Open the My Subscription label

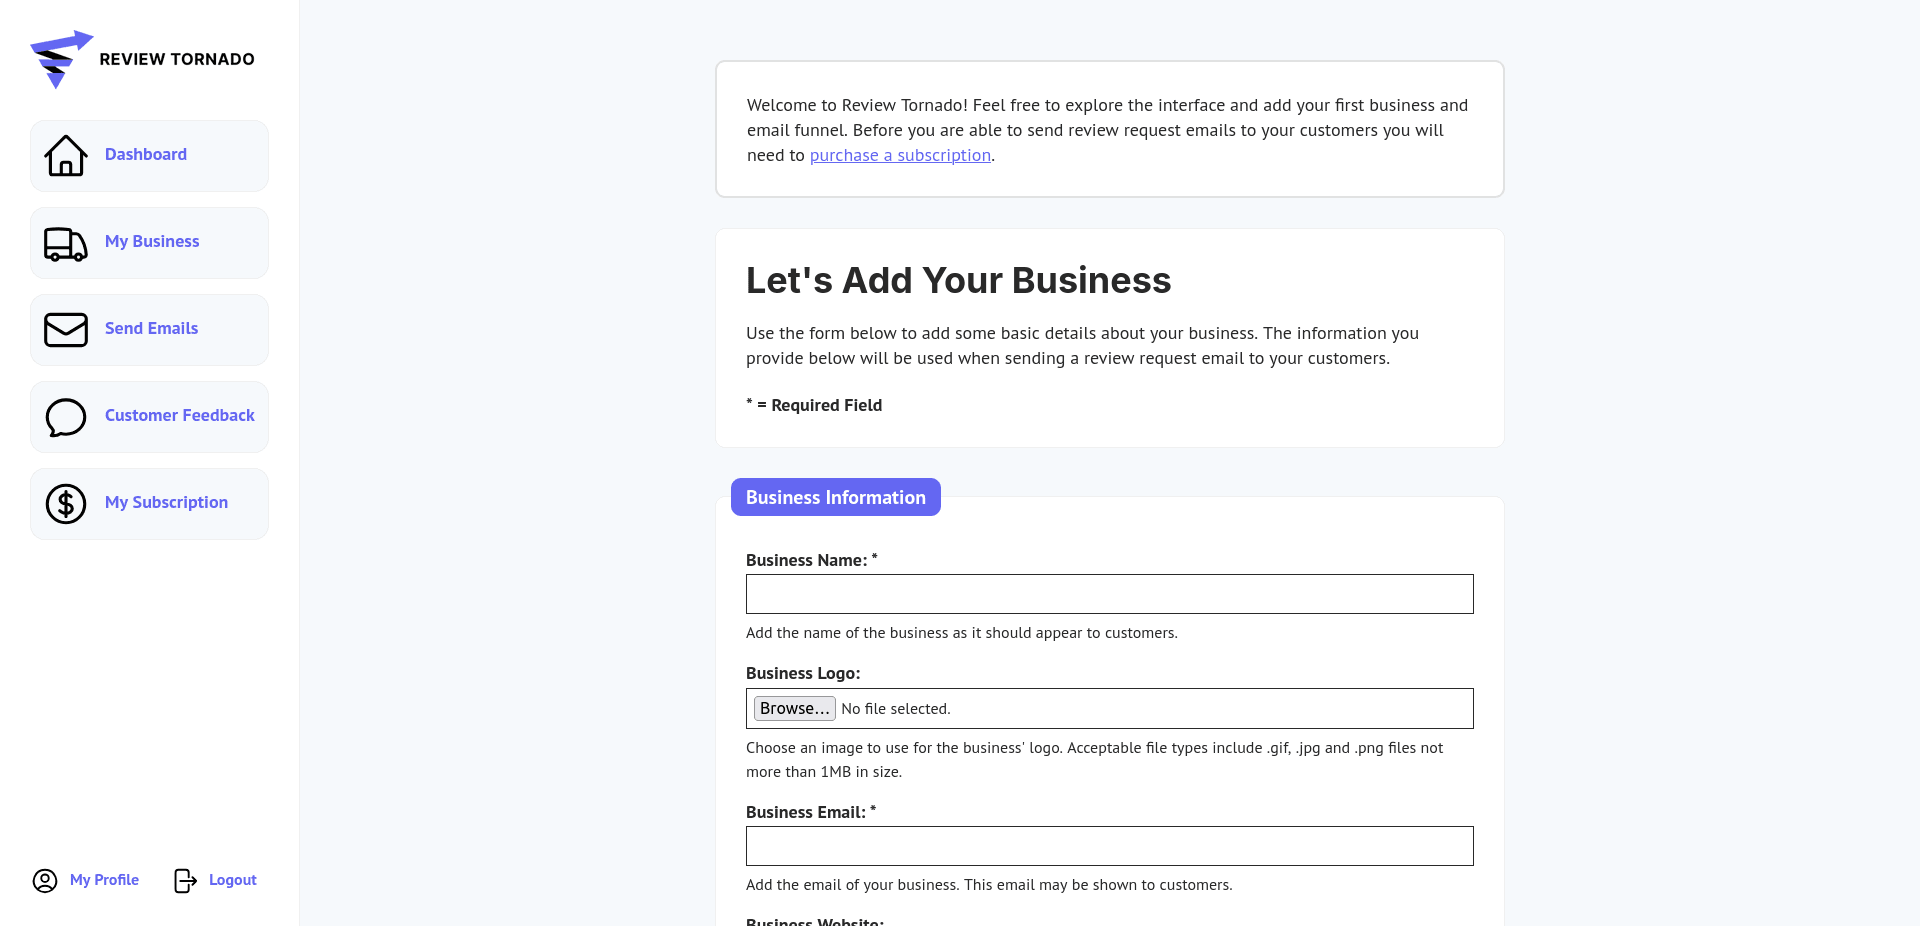click(x=166, y=502)
